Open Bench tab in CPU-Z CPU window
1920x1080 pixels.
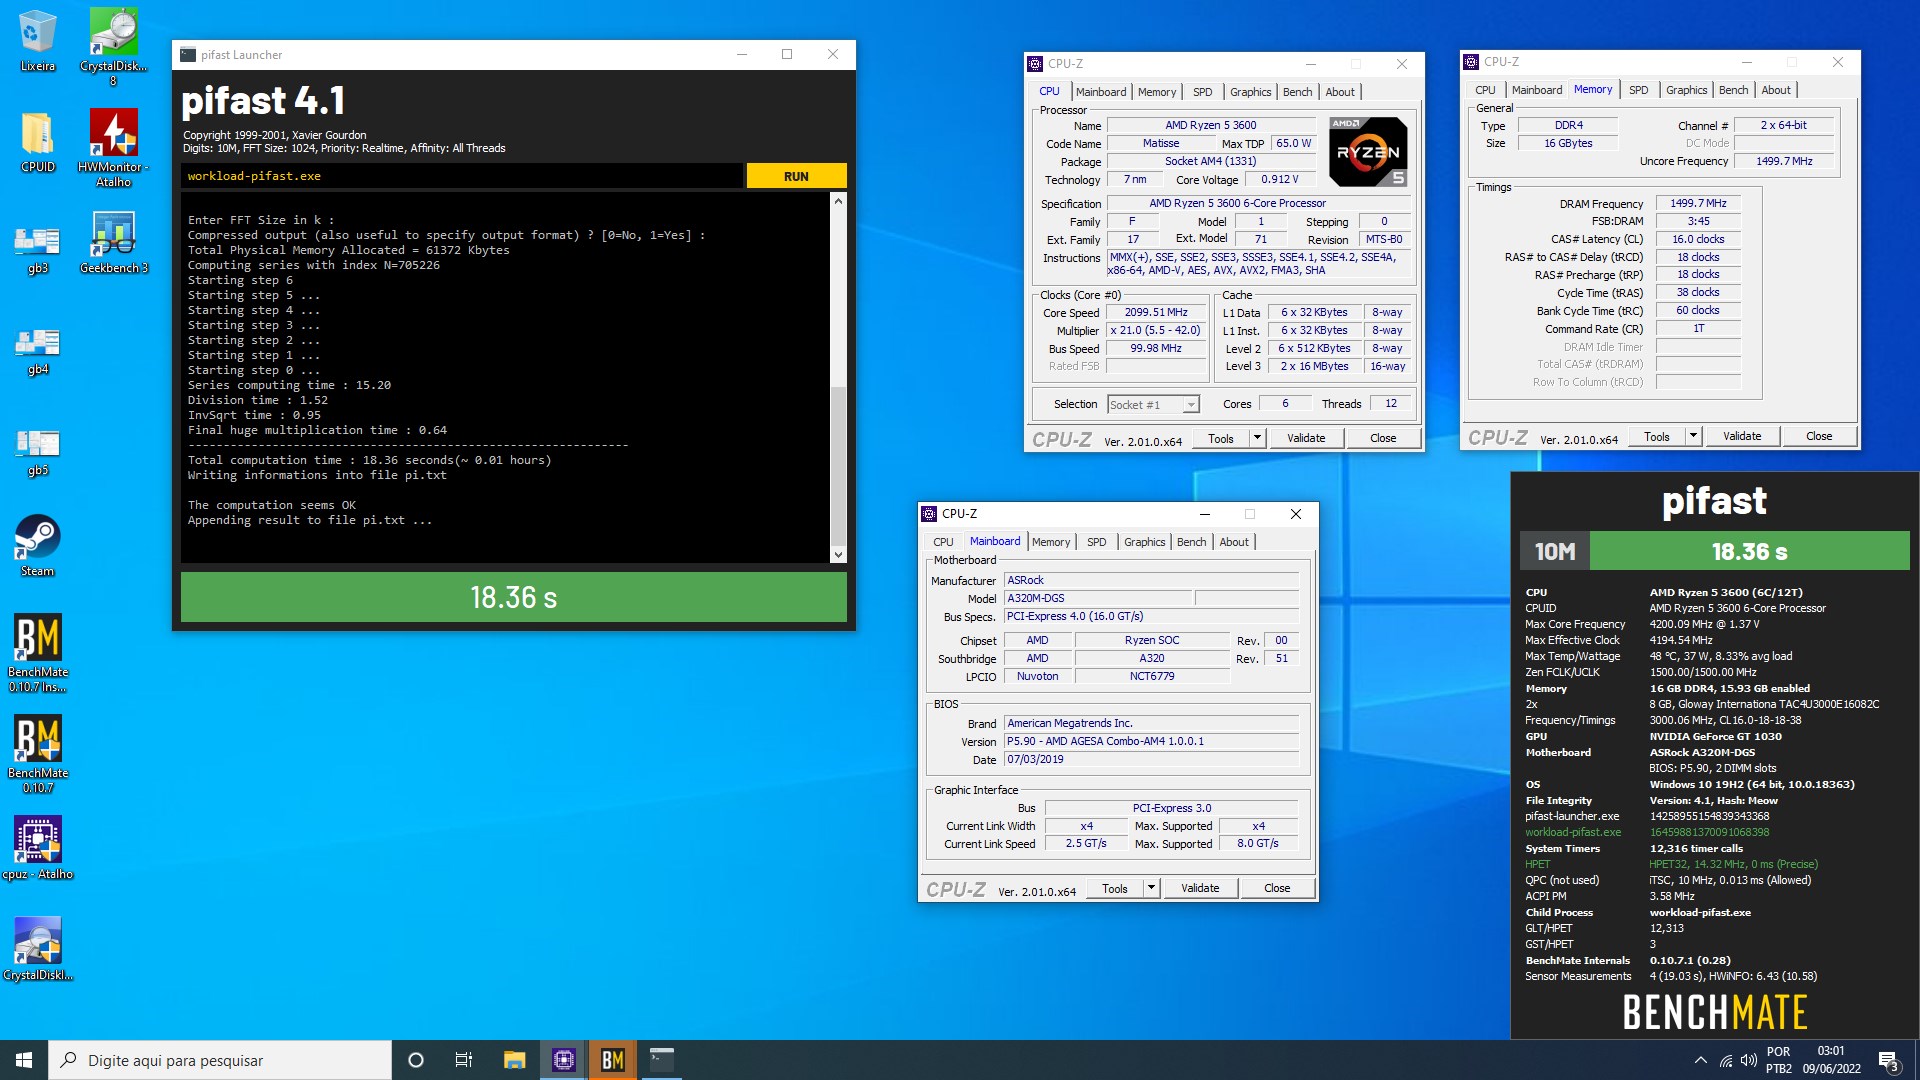pos(1298,92)
